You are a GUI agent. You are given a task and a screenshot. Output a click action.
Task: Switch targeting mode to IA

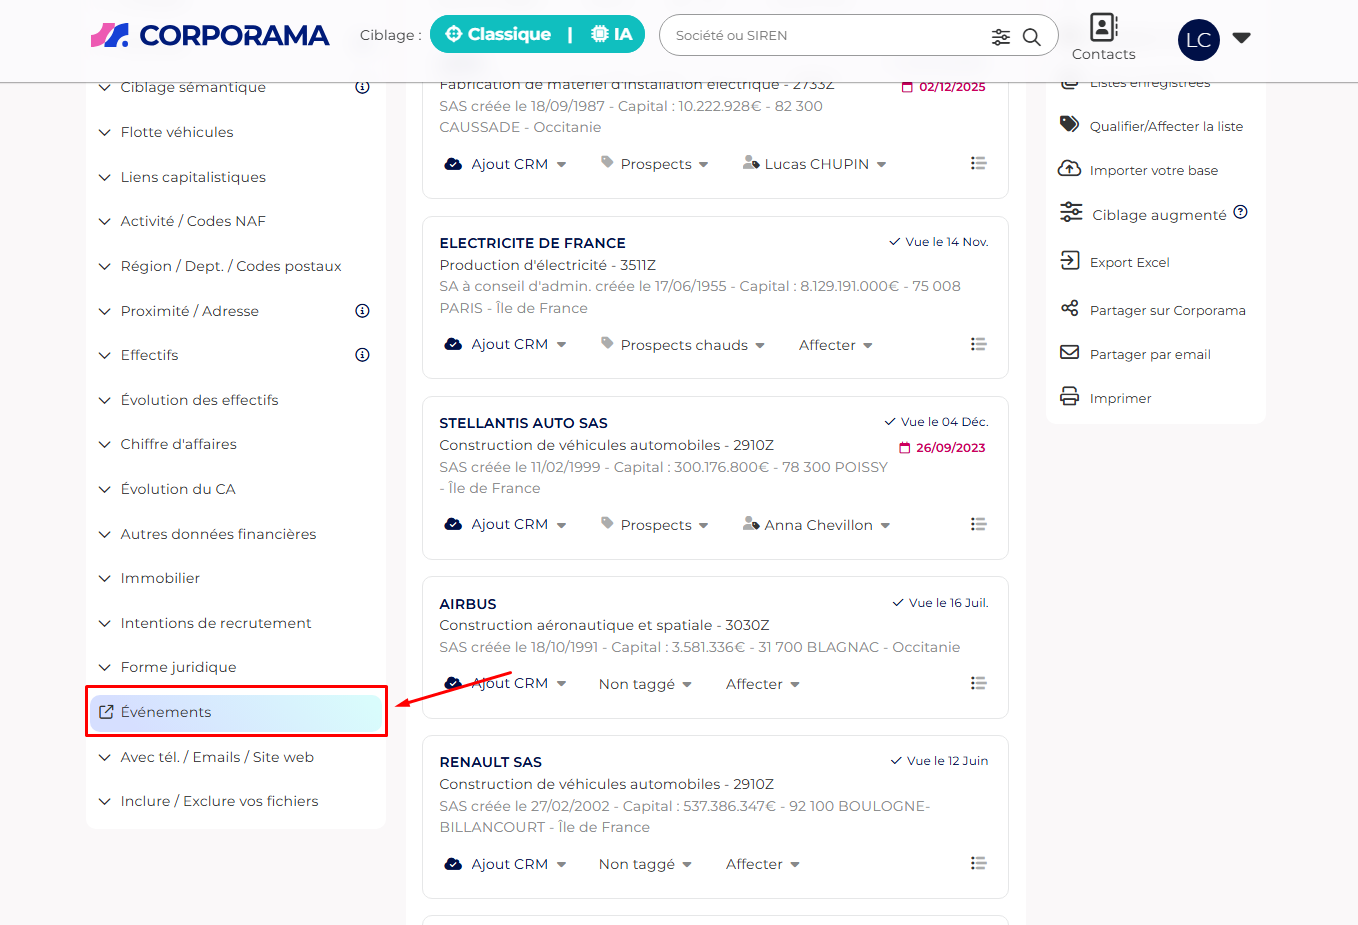pos(611,34)
